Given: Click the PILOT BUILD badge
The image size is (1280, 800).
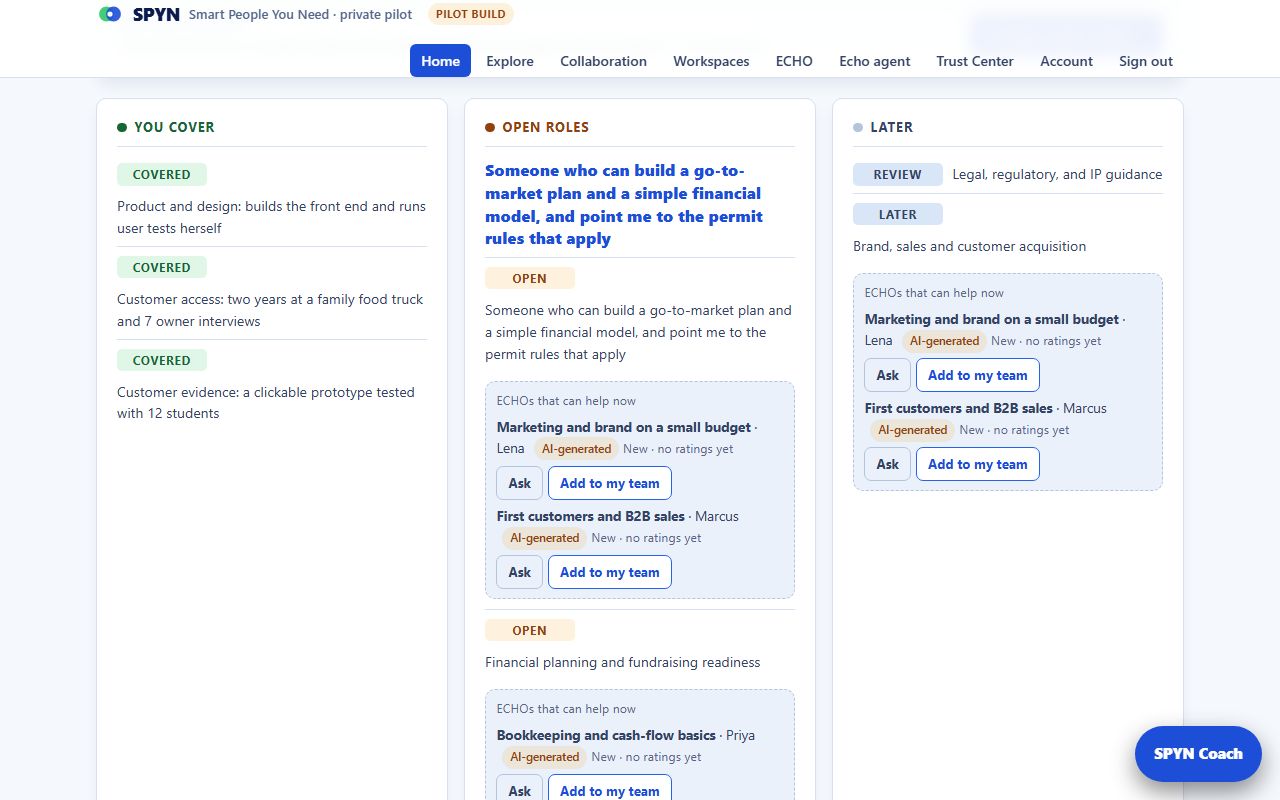Looking at the screenshot, I should click(471, 15).
